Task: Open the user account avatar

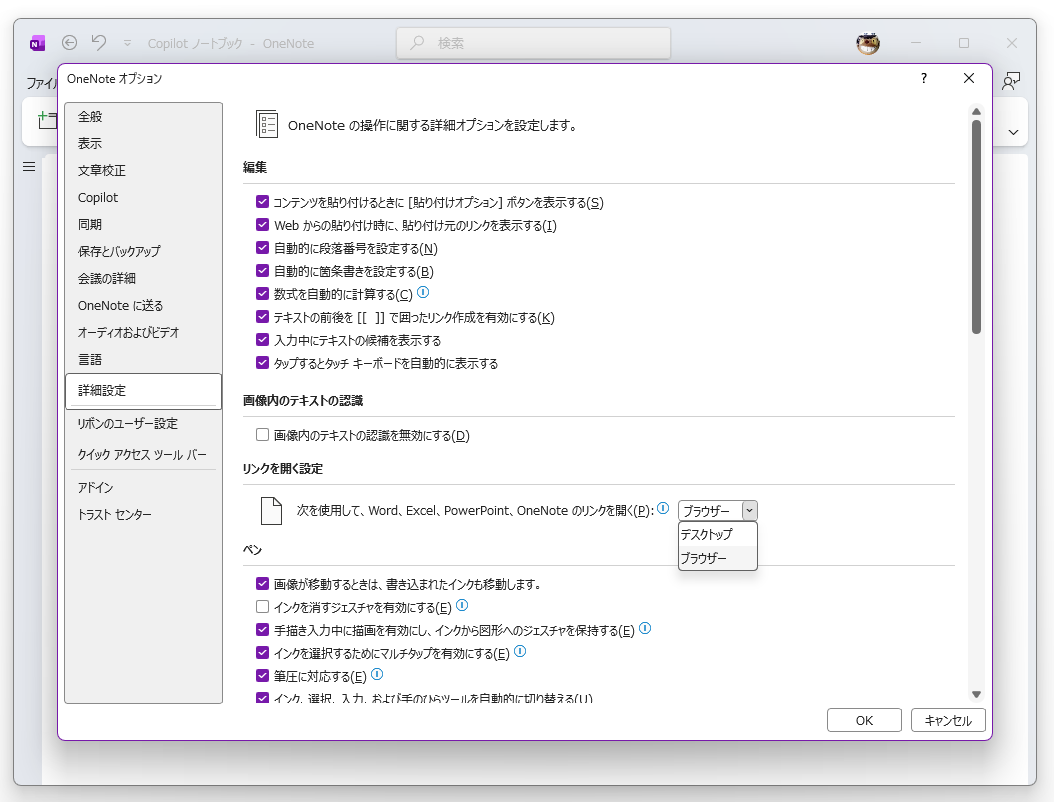Action: pos(868,43)
